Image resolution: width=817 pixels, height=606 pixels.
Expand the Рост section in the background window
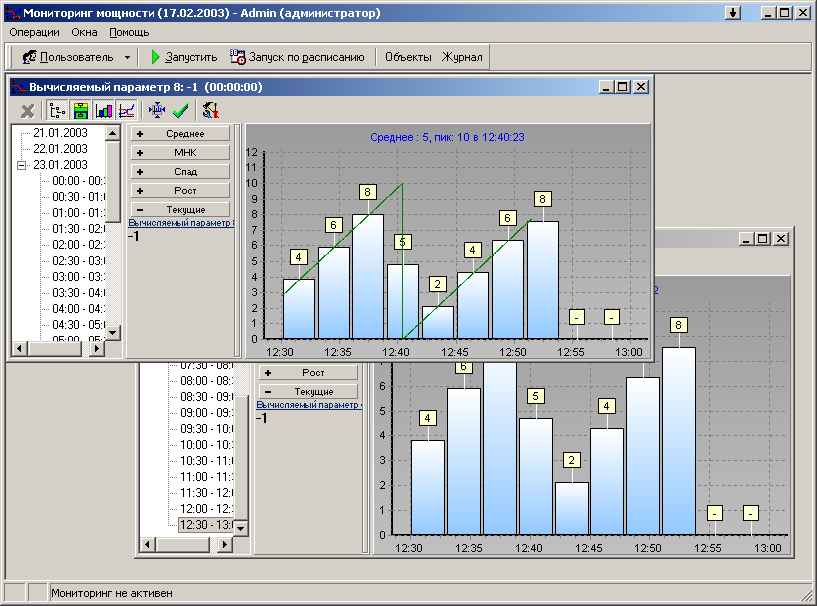pyautogui.click(x=308, y=373)
